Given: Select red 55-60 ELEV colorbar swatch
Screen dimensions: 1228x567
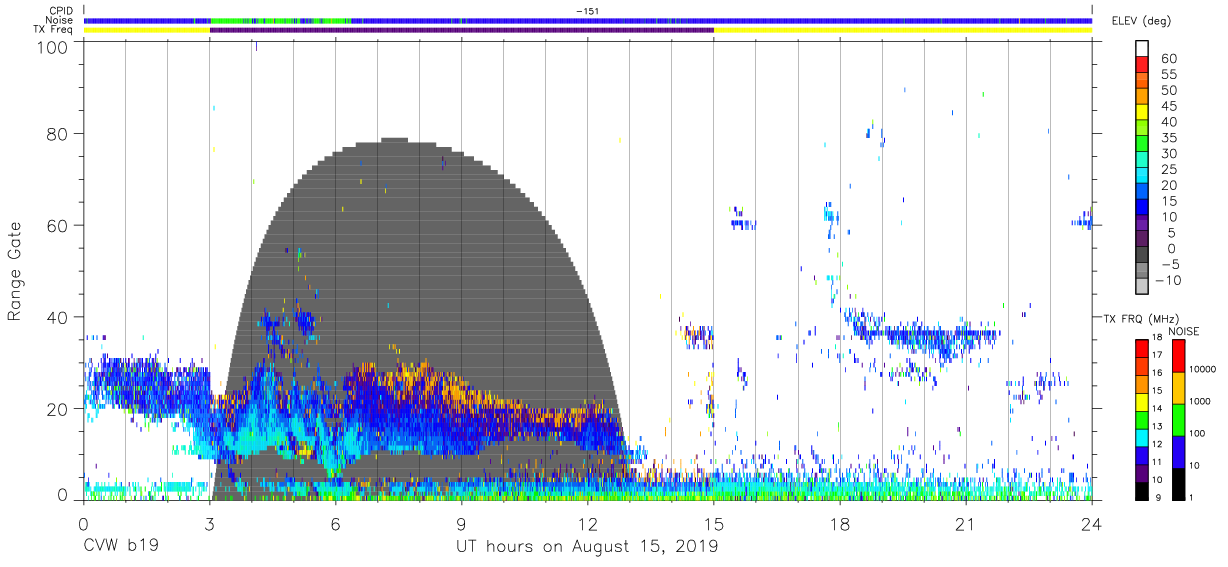Looking at the screenshot, I should coord(1143,66).
